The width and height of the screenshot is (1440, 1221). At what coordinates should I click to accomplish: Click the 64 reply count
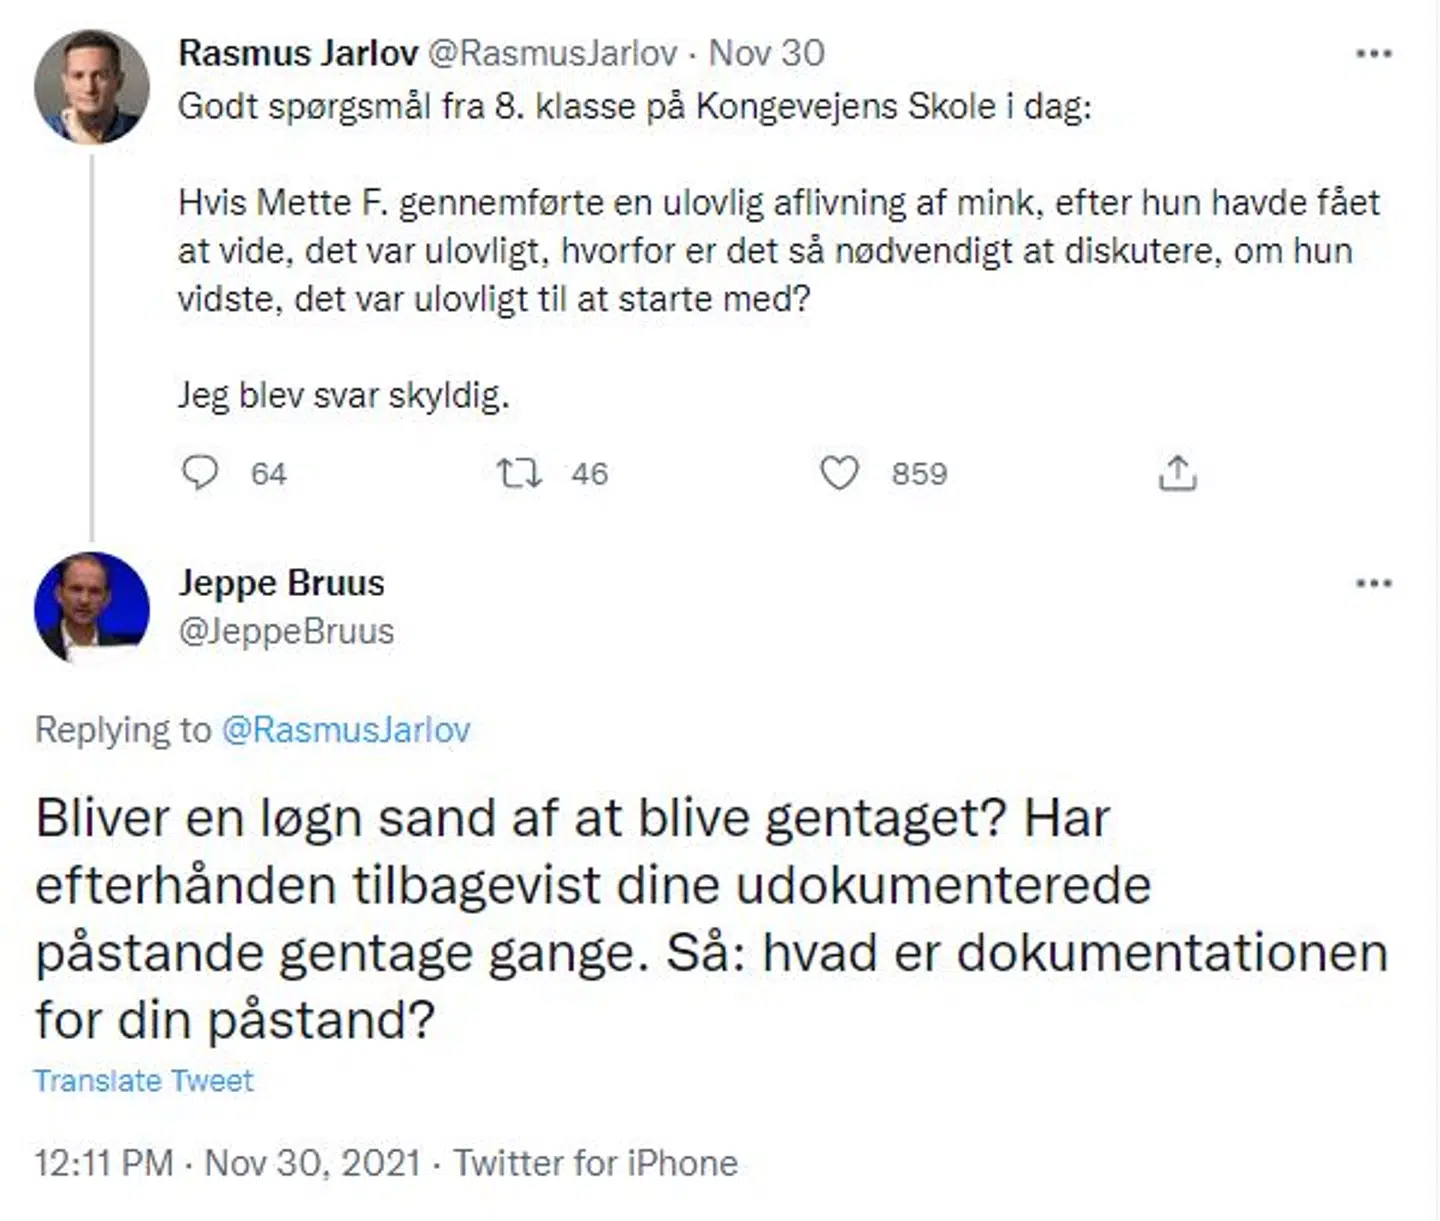click(268, 474)
